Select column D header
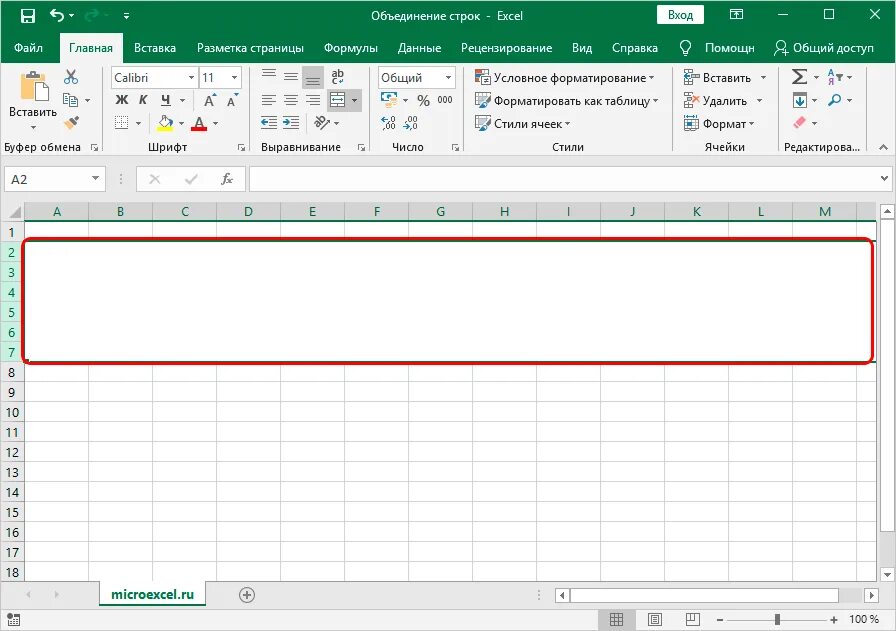This screenshot has width=896, height=631. [x=249, y=211]
